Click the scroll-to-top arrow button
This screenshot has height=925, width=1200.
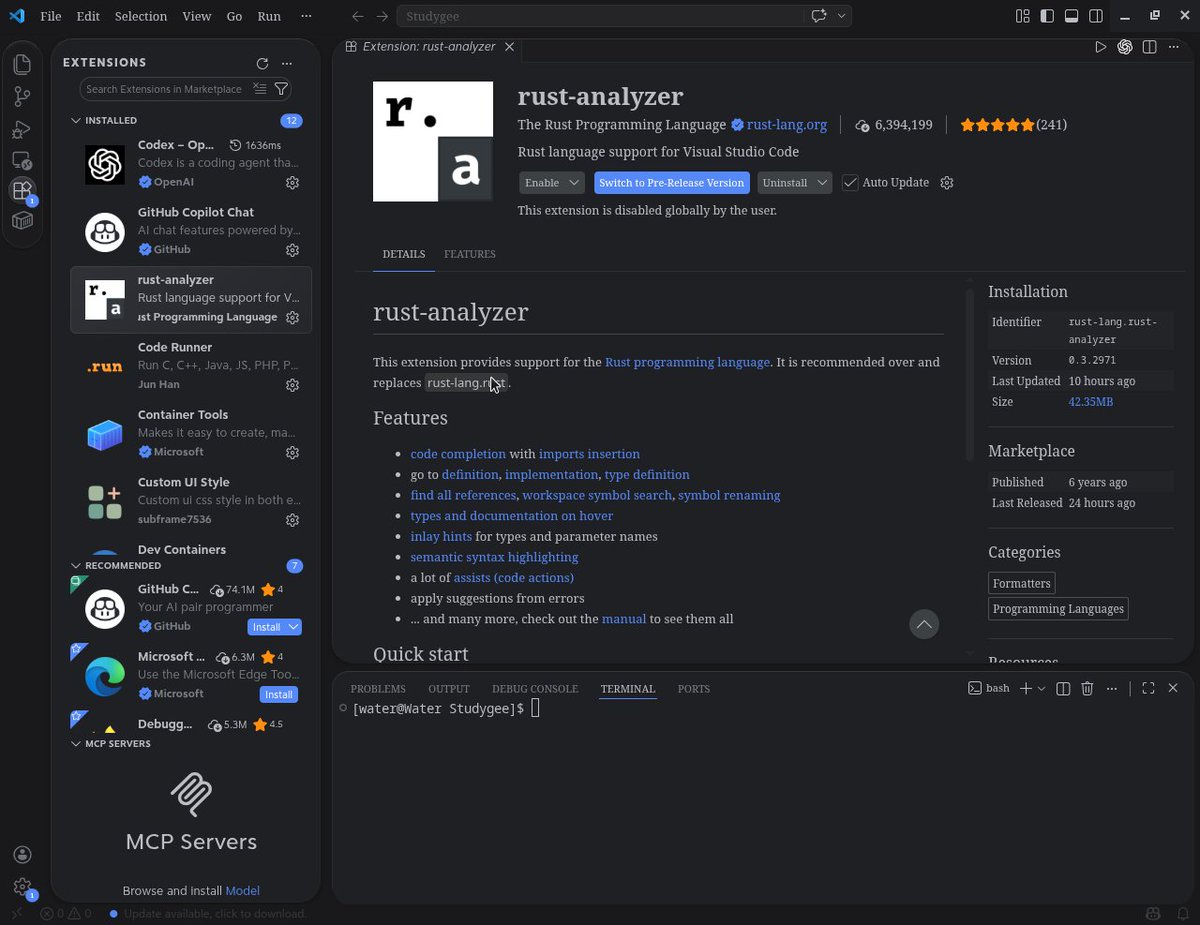click(x=925, y=624)
